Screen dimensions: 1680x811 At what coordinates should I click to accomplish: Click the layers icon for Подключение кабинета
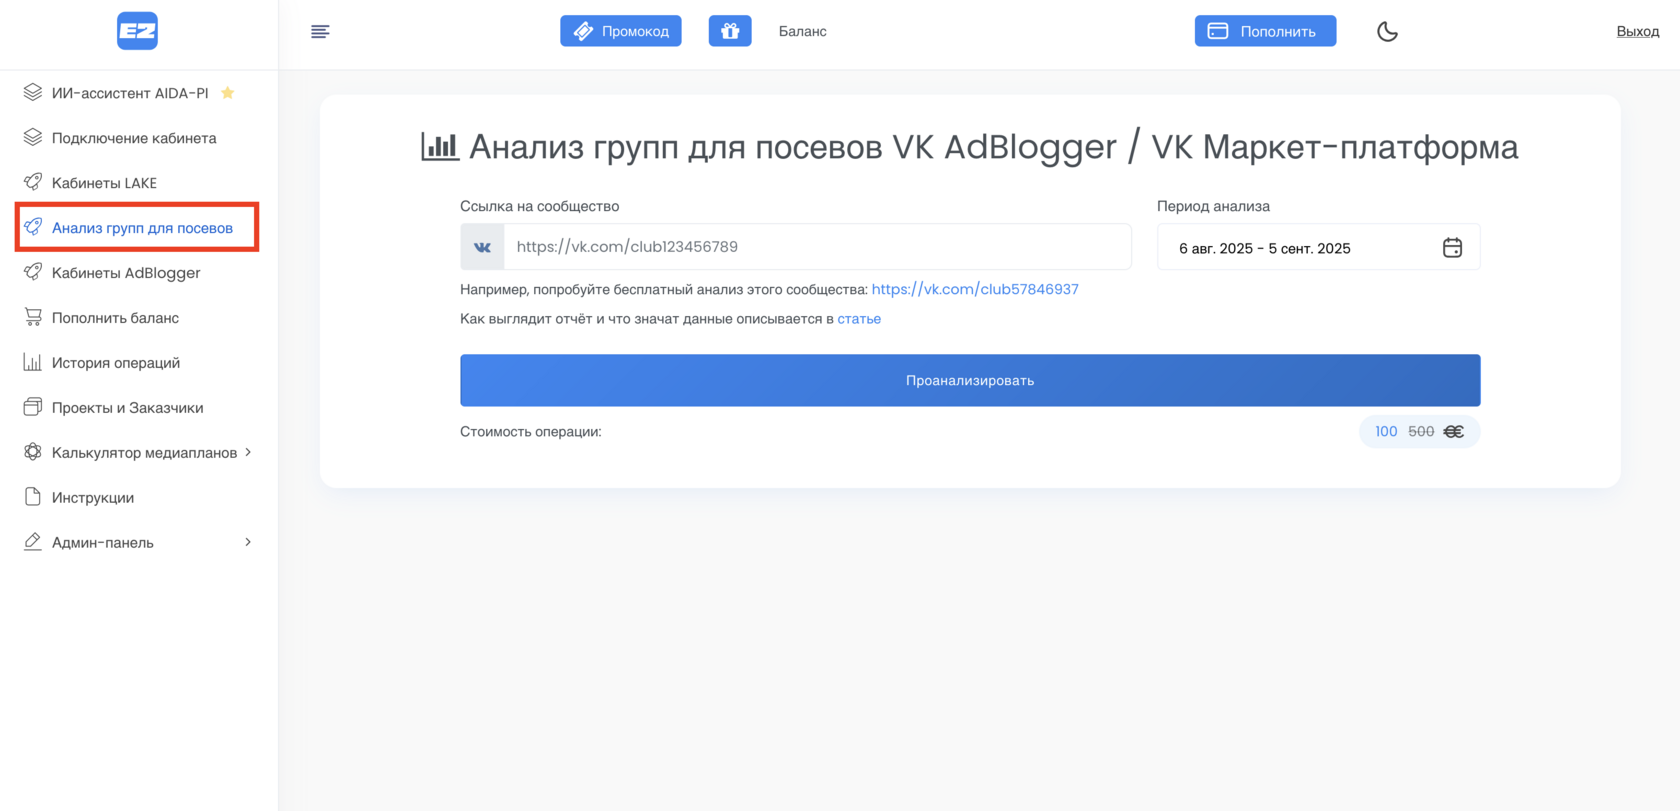tap(33, 137)
